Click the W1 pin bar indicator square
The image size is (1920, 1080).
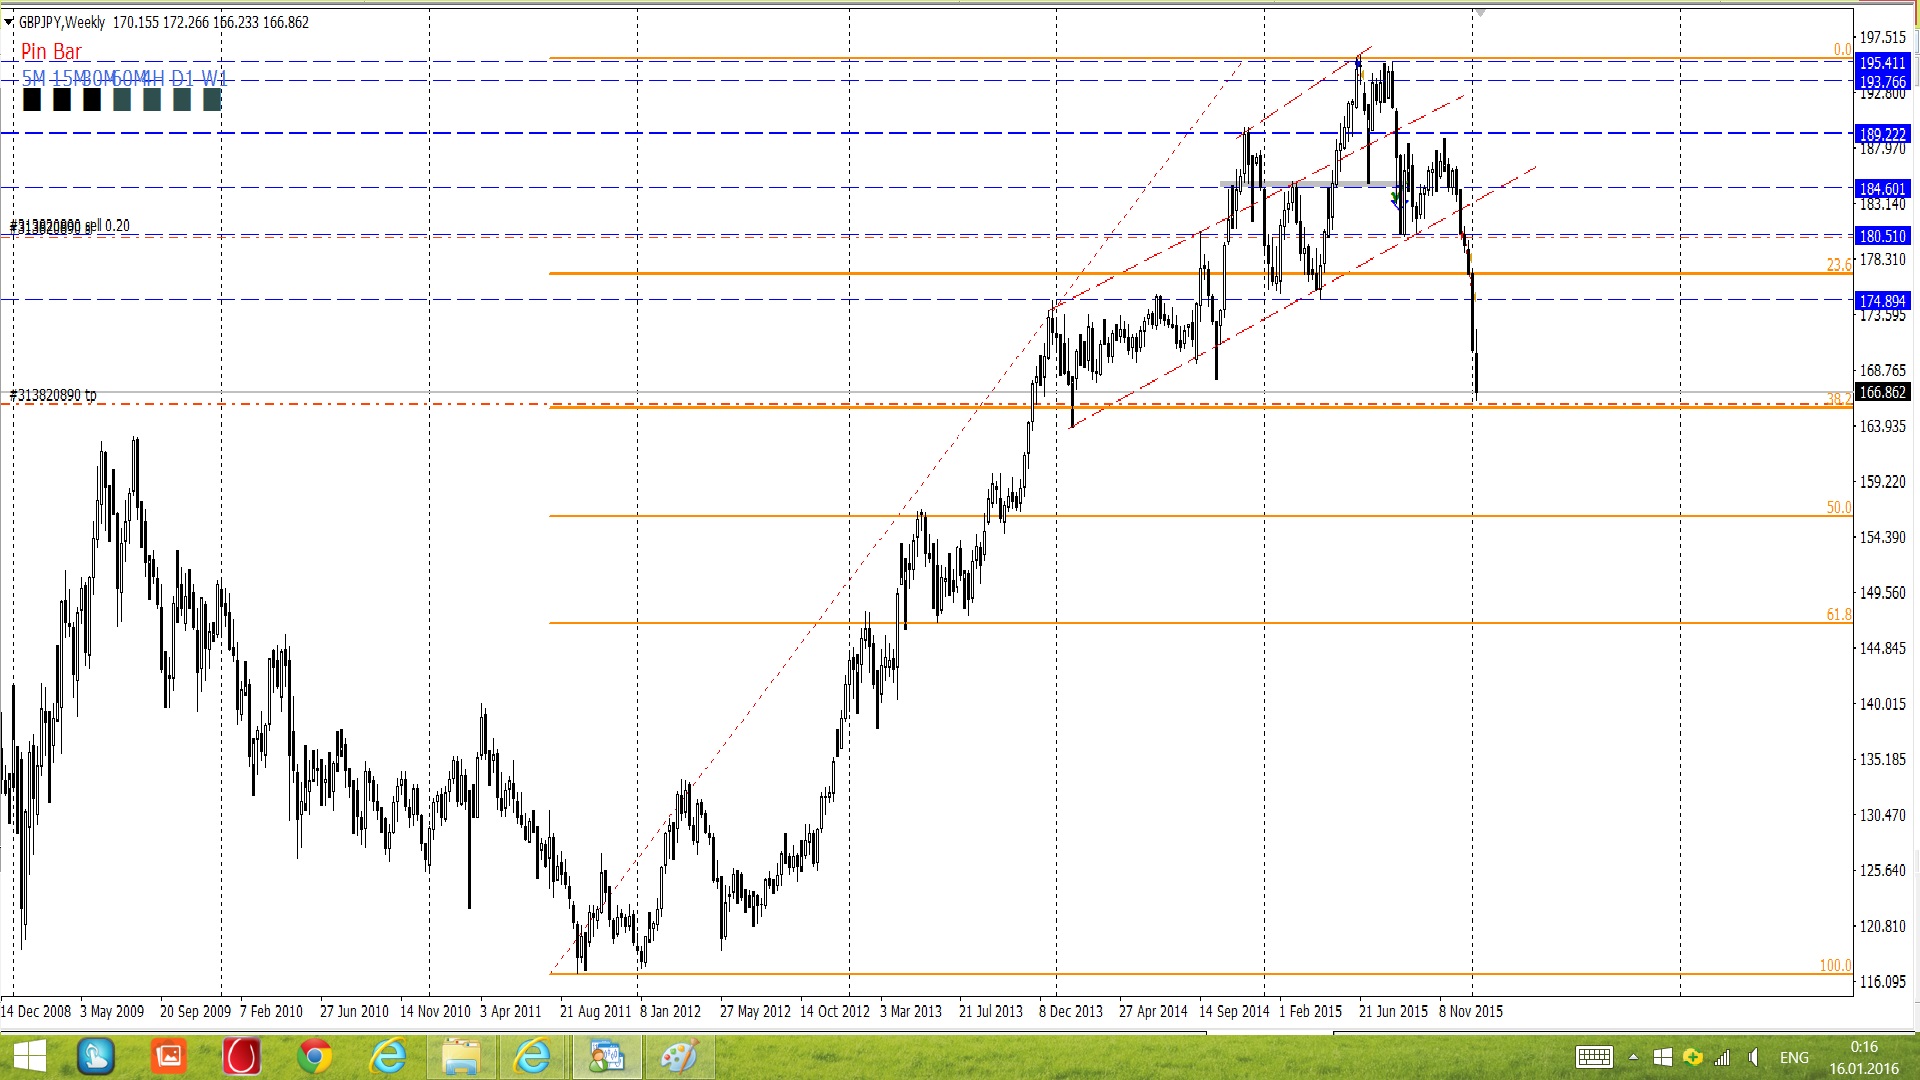coord(212,100)
